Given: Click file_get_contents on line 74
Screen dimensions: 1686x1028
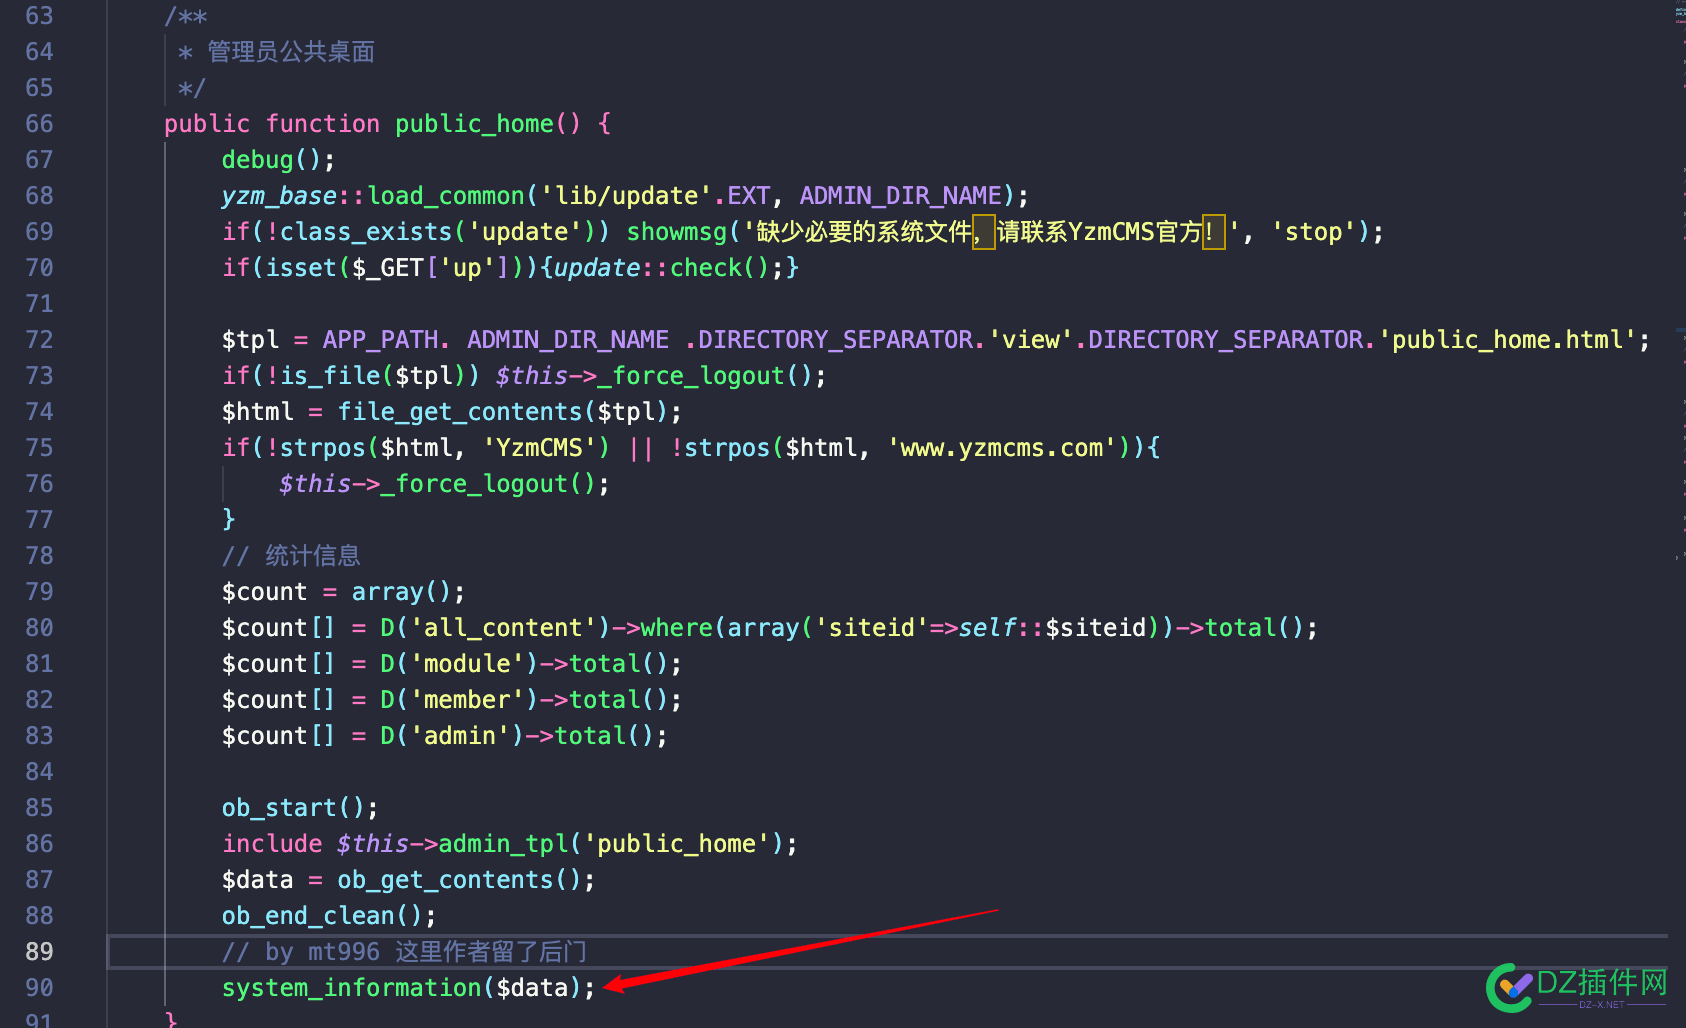Looking at the screenshot, I should pos(460,412).
